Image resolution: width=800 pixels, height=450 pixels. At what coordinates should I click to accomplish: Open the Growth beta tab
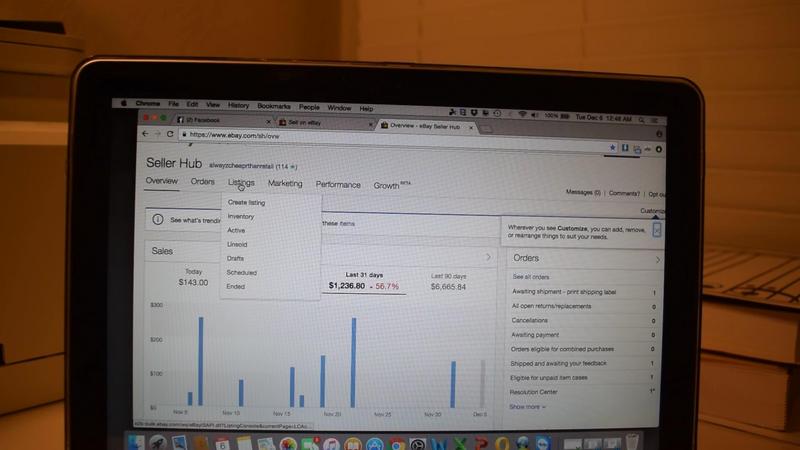tap(391, 185)
